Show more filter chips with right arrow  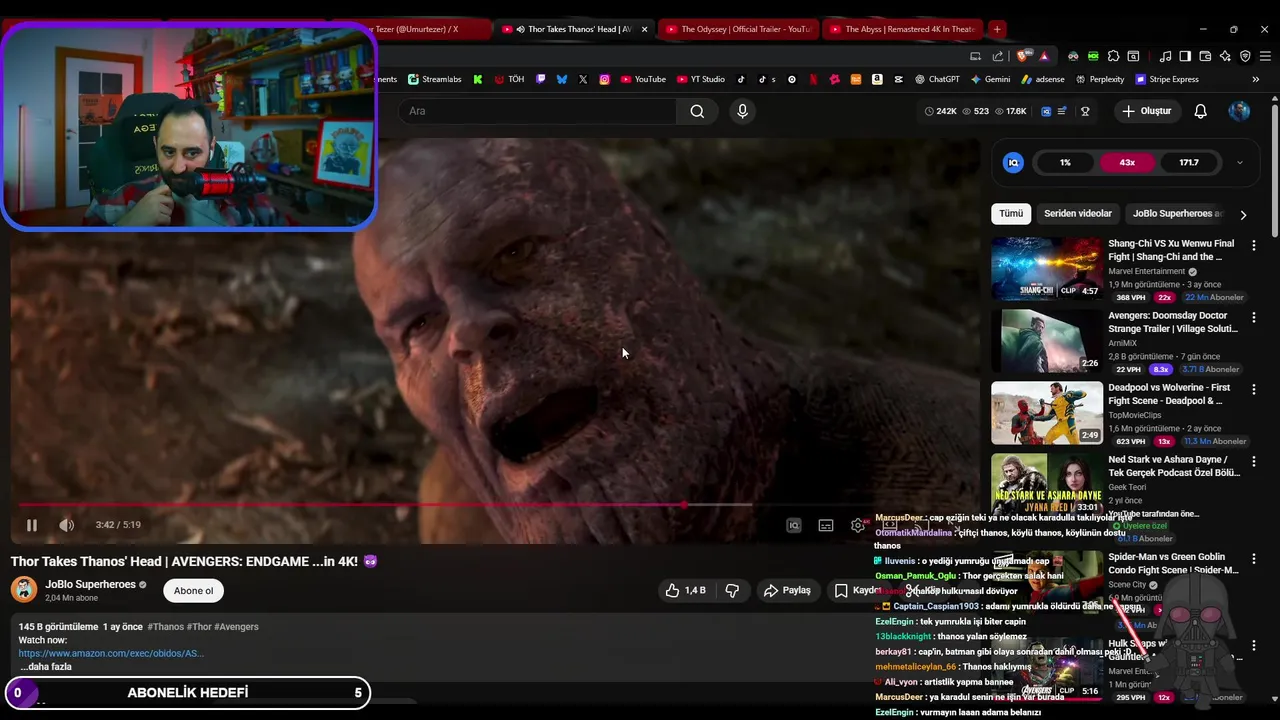pyautogui.click(x=1243, y=214)
